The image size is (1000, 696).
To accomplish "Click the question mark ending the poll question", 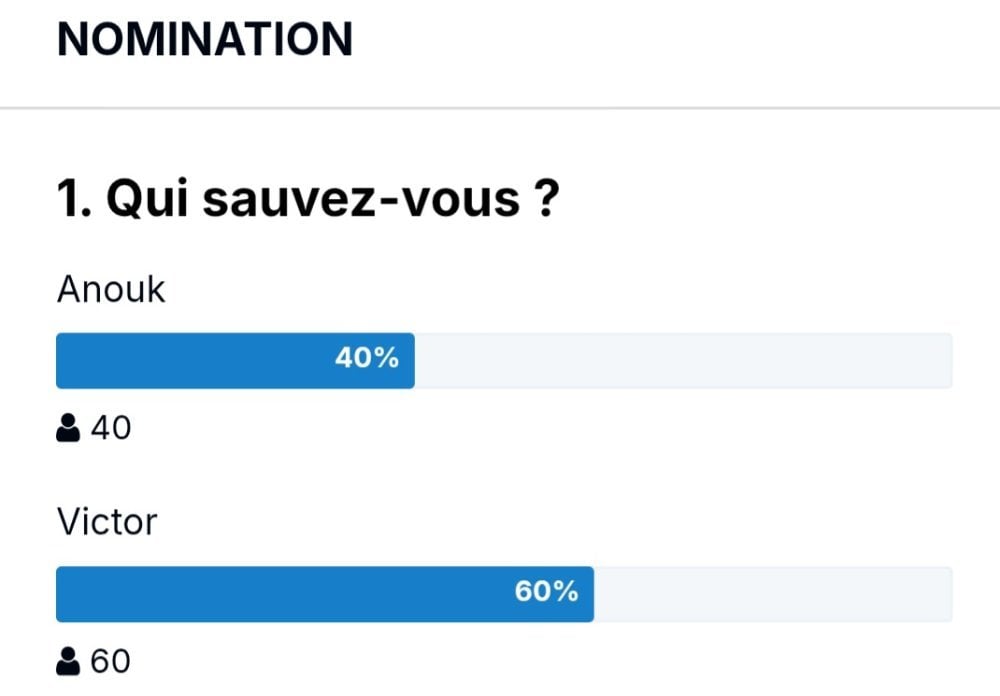I will pos(545,198).
